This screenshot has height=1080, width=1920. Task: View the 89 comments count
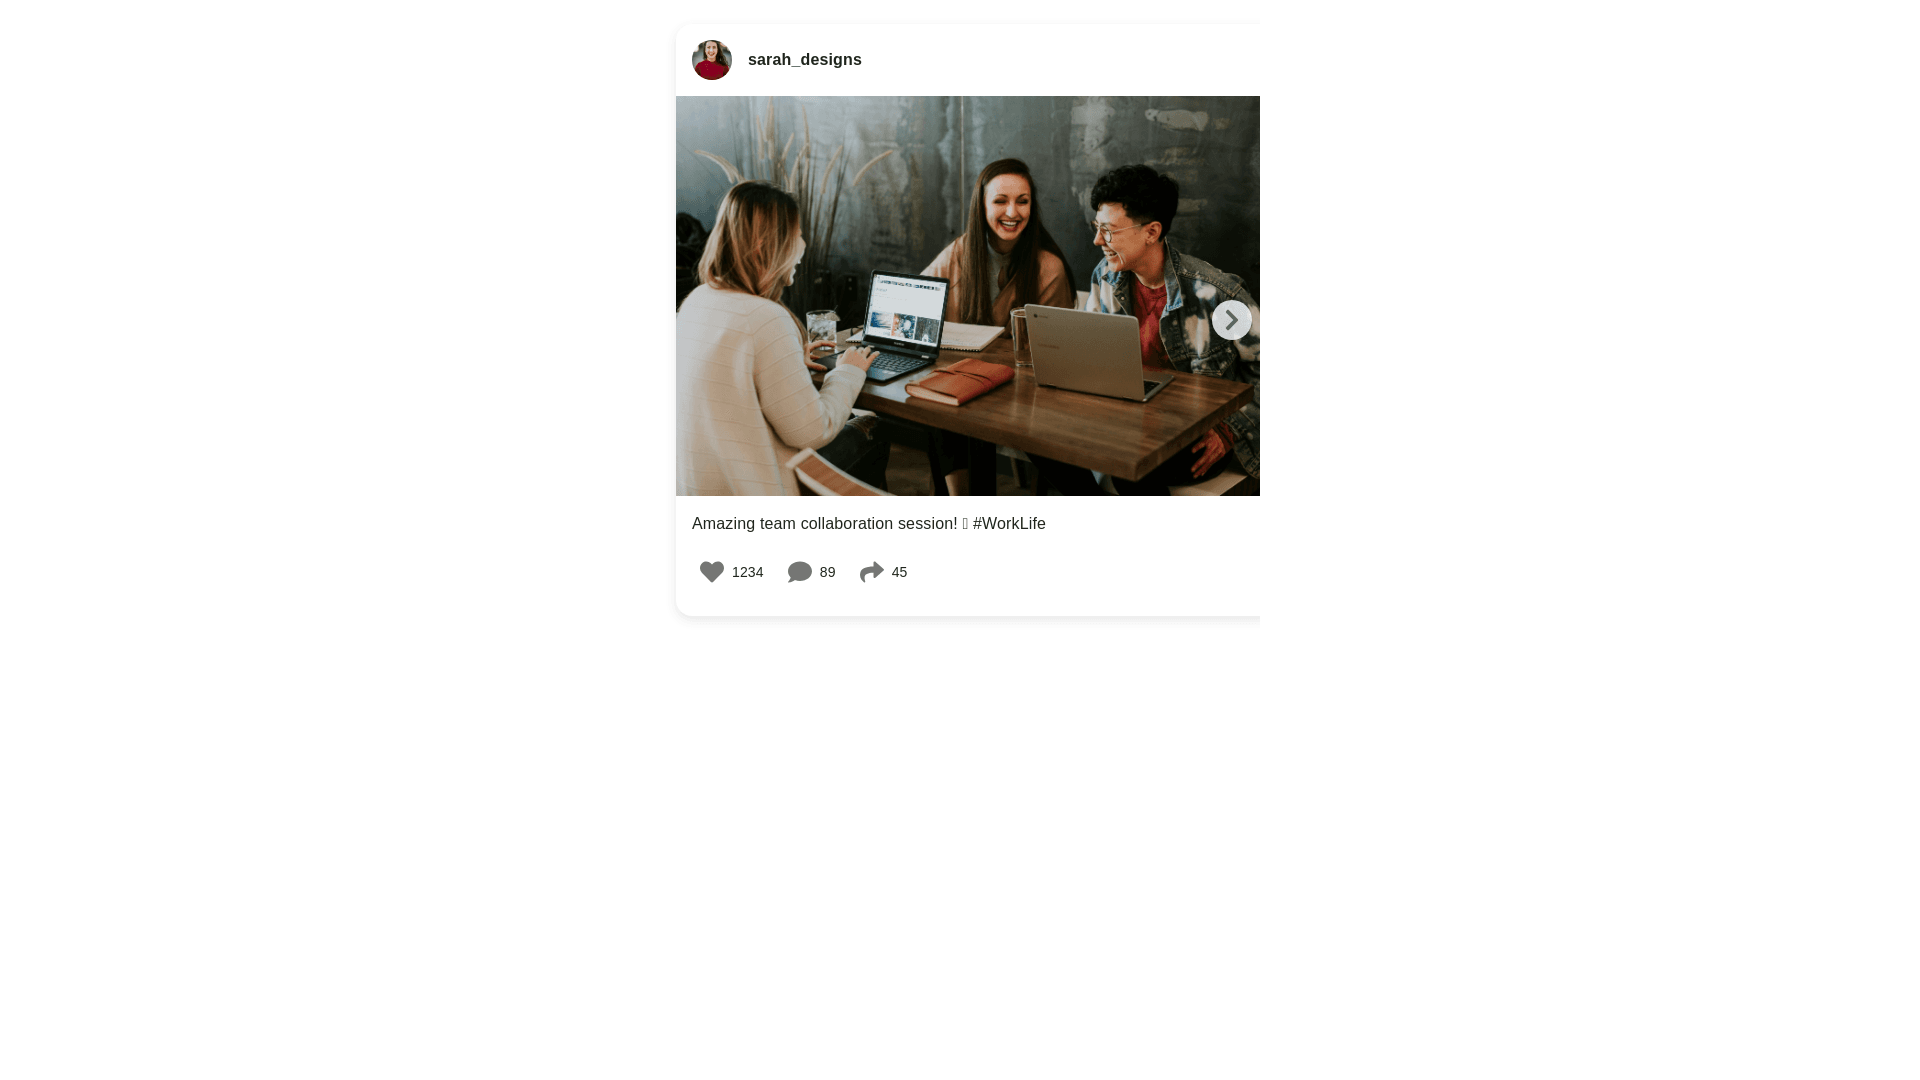[x=827, y=572]
